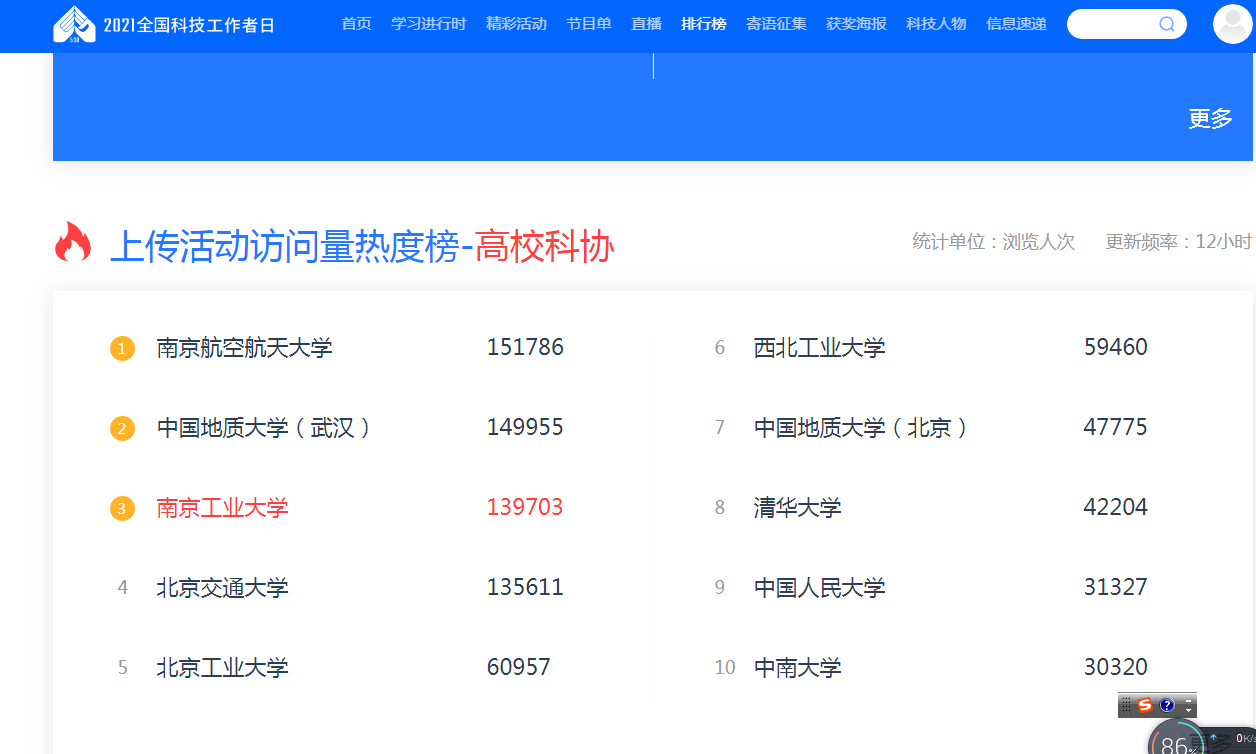Screen dimensions: 1256x754
Task: Click the view count 47775
Action: click(1116, 428)
